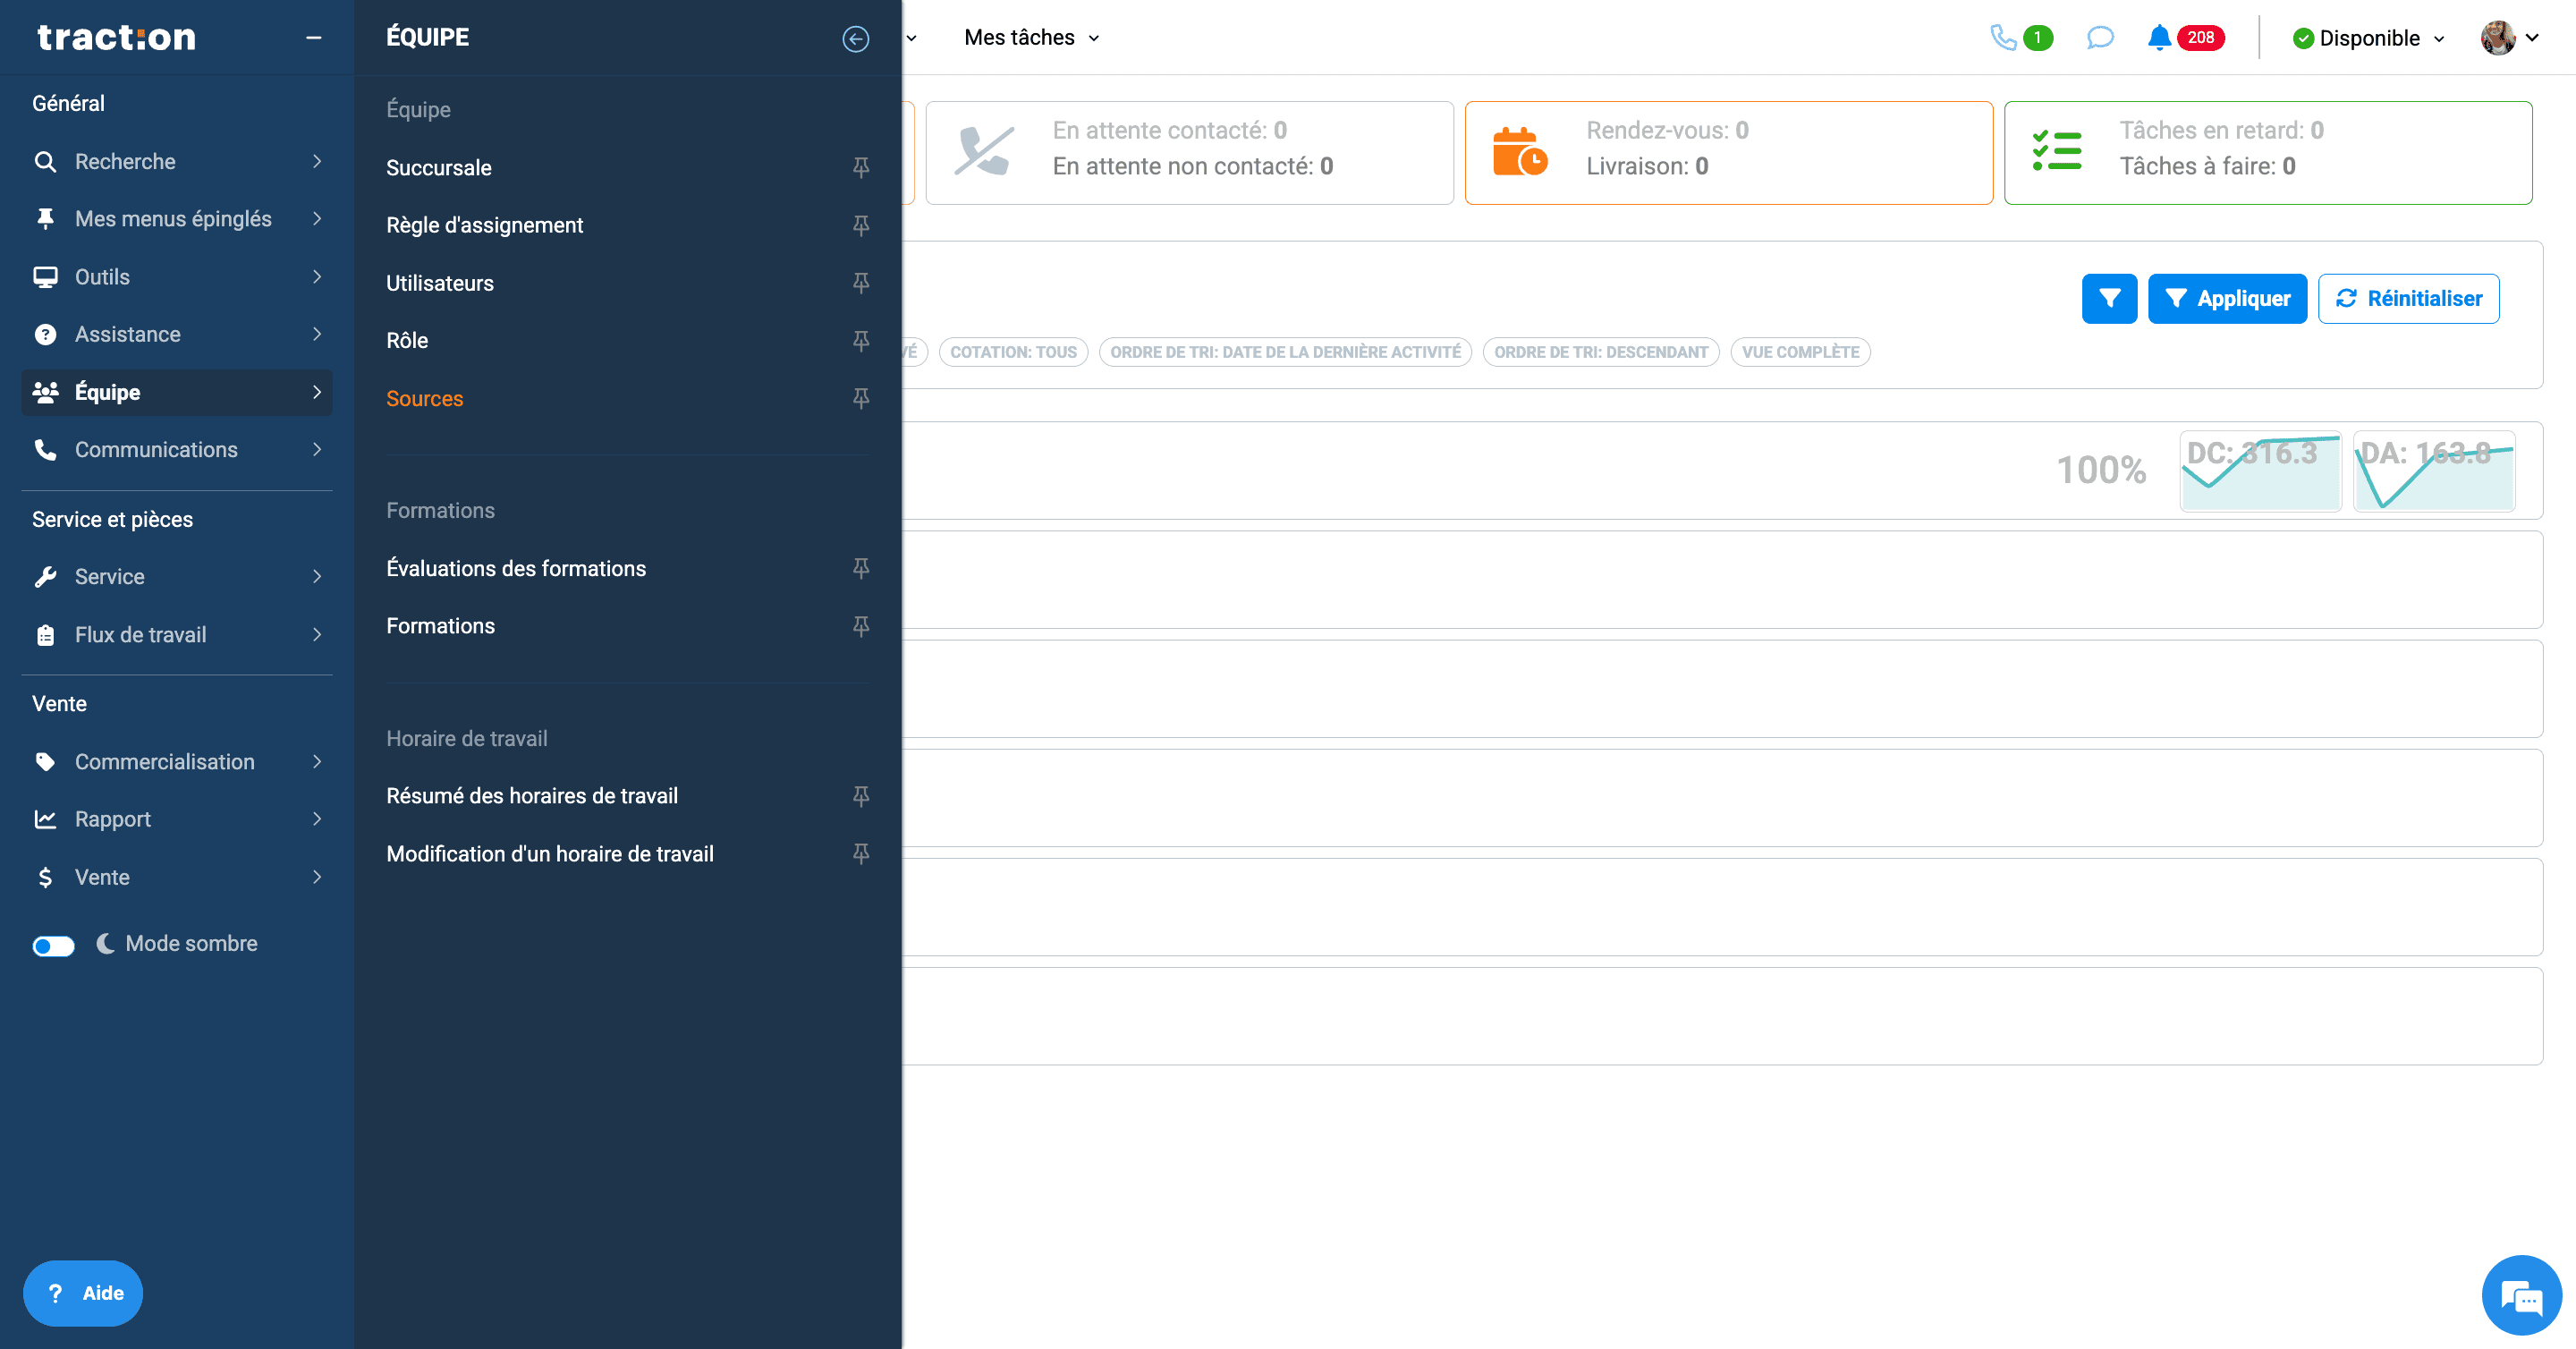Expand the Assistance sidebar menu
This screenshot has width=2576, height=1349.
click(x=177, y=334)
